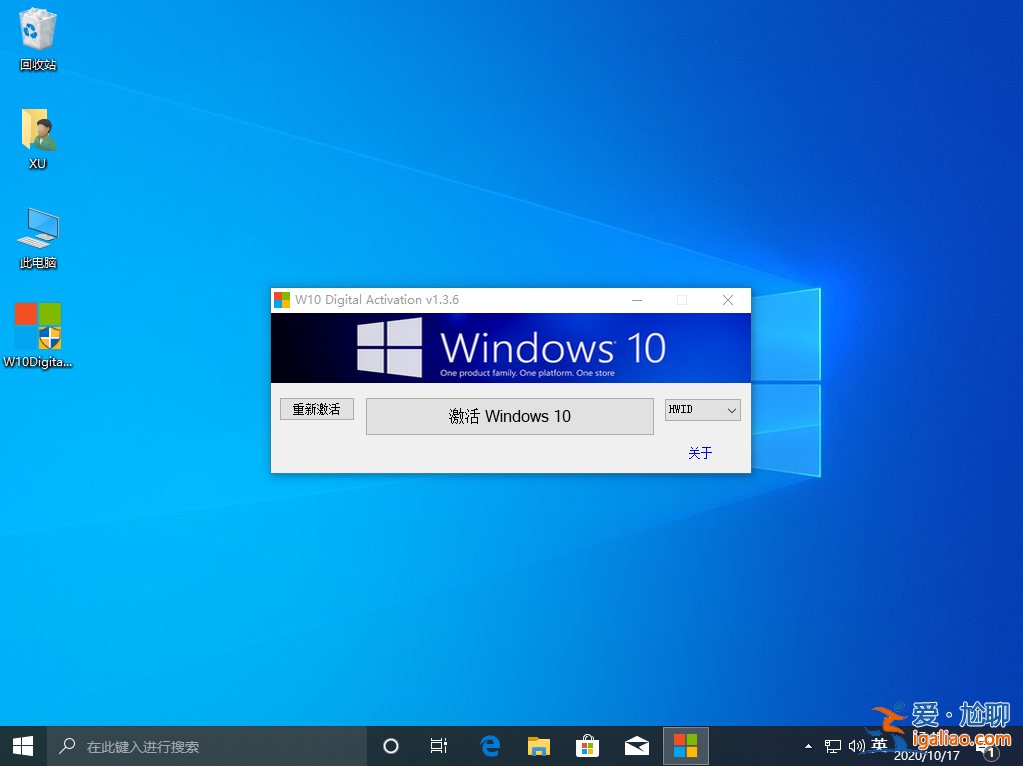This screenshot has width=1023, height=766.
Task: Open the HWID activation method dropdown
Action: 702,410
